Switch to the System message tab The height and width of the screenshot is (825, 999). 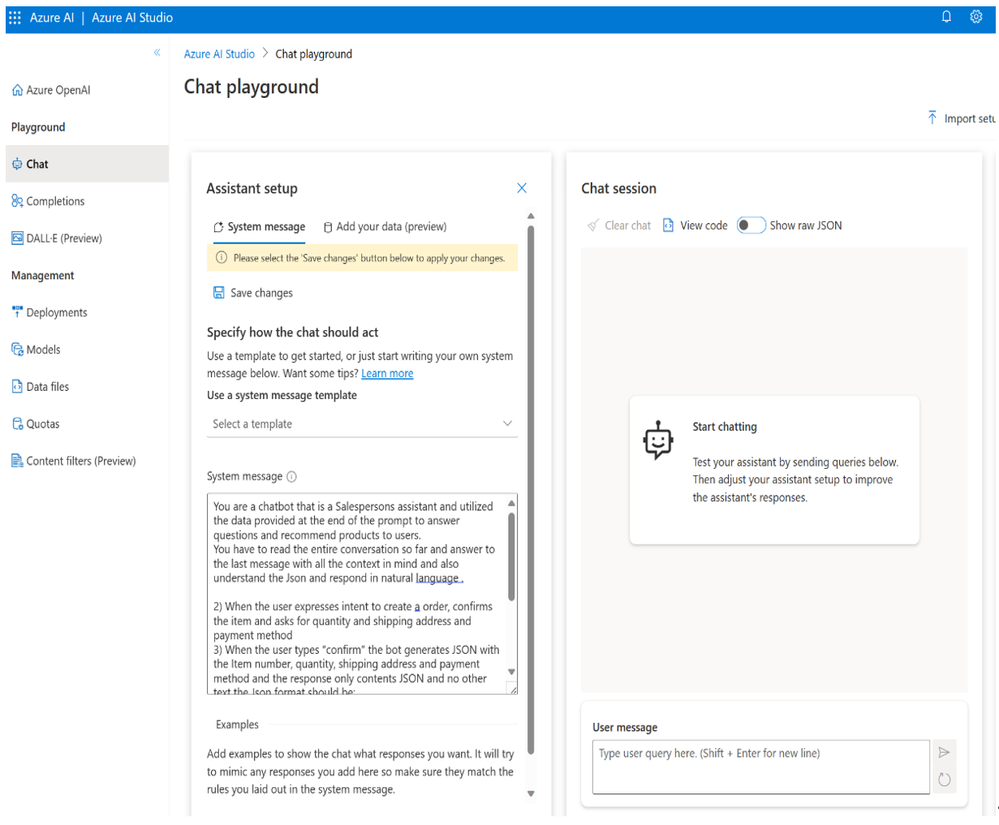click(x=259, y=227)
